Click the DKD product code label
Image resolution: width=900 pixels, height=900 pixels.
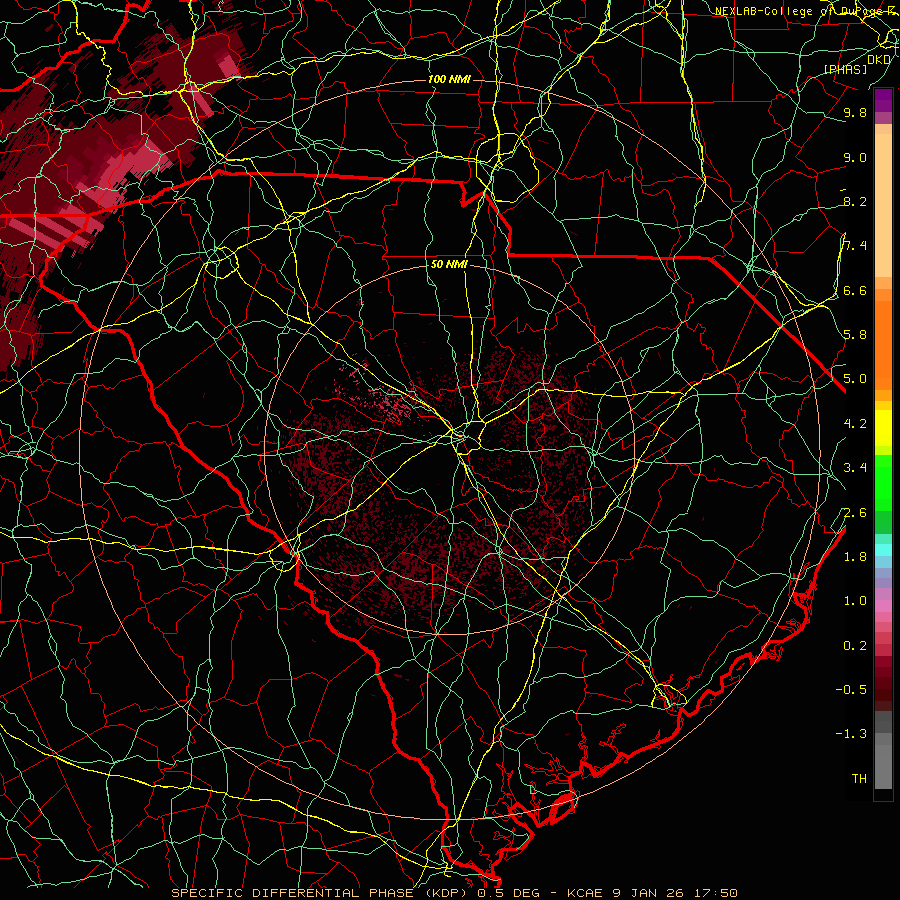(x=879, y=59)
